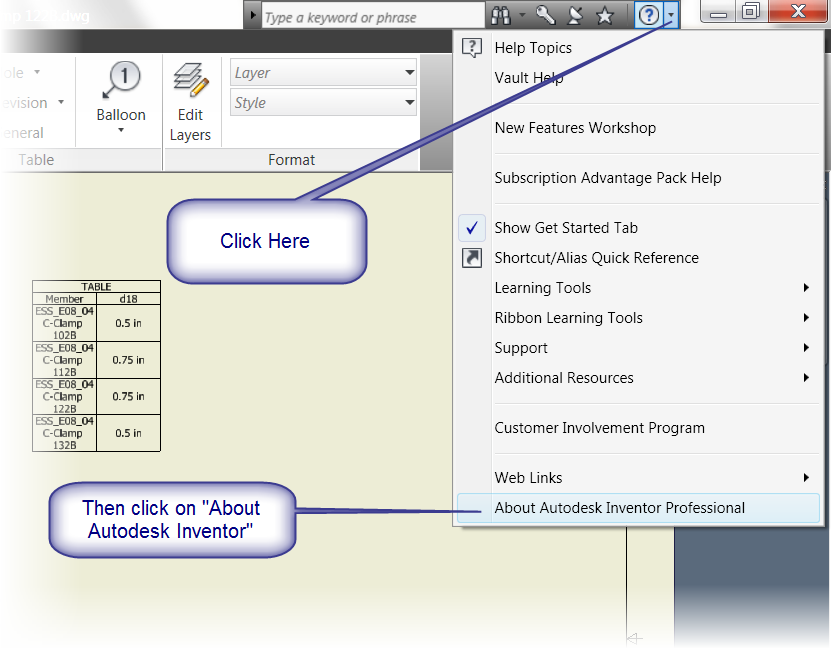Open the star Favorites icon

pyautogui.click(x=605, y=16)
